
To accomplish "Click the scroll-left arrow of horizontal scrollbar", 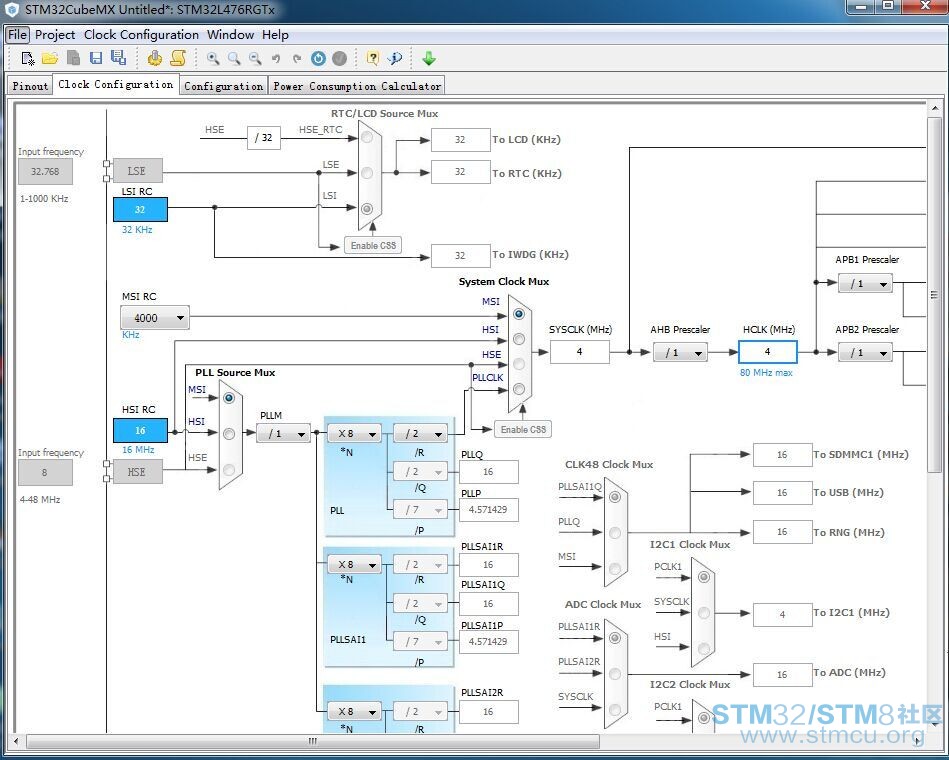I will [x=16, y=741].
